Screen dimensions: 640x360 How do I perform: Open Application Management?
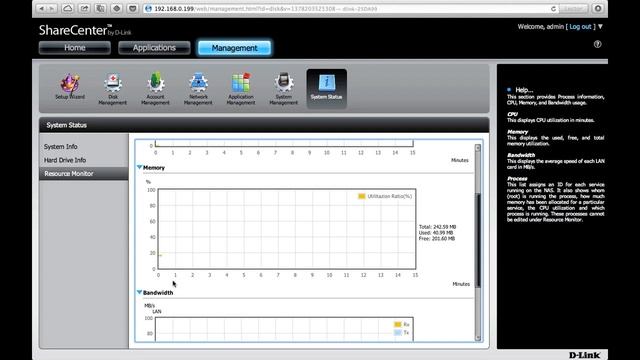(241, 89)
